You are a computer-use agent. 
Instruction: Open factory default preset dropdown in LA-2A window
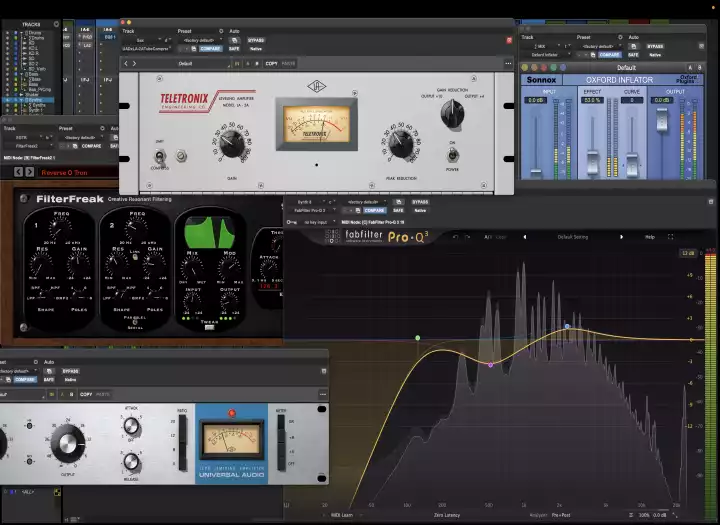point(202,40)
